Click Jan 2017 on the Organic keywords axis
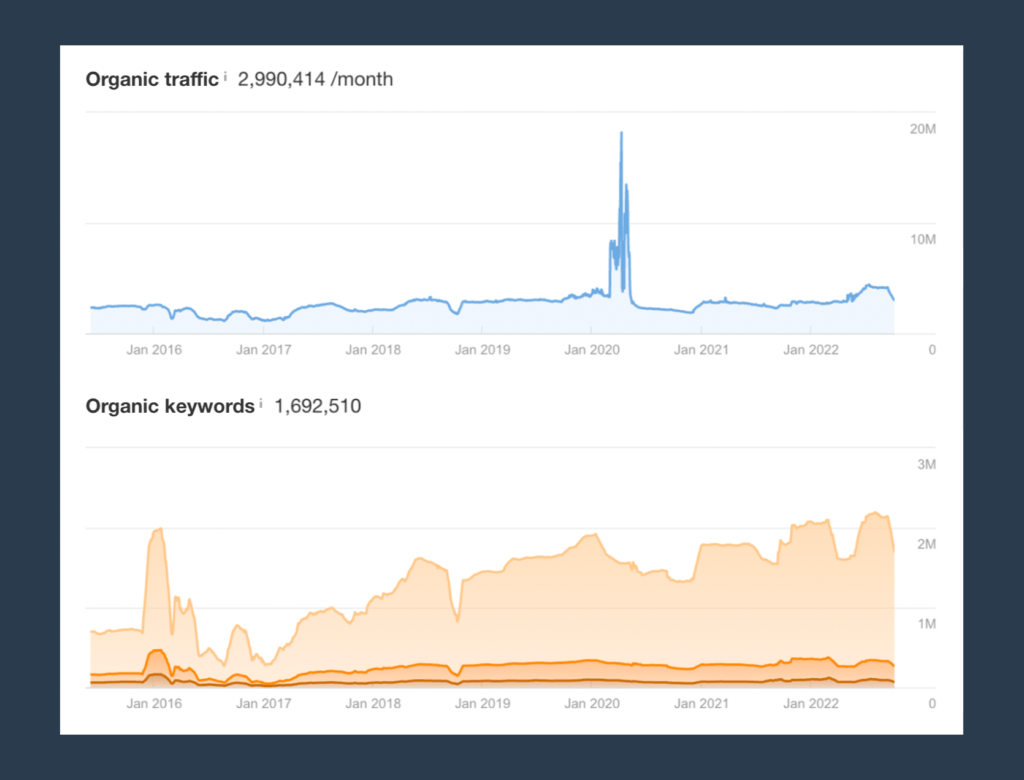This screenshot has width=1024, height=780. (x=263, y=704)
